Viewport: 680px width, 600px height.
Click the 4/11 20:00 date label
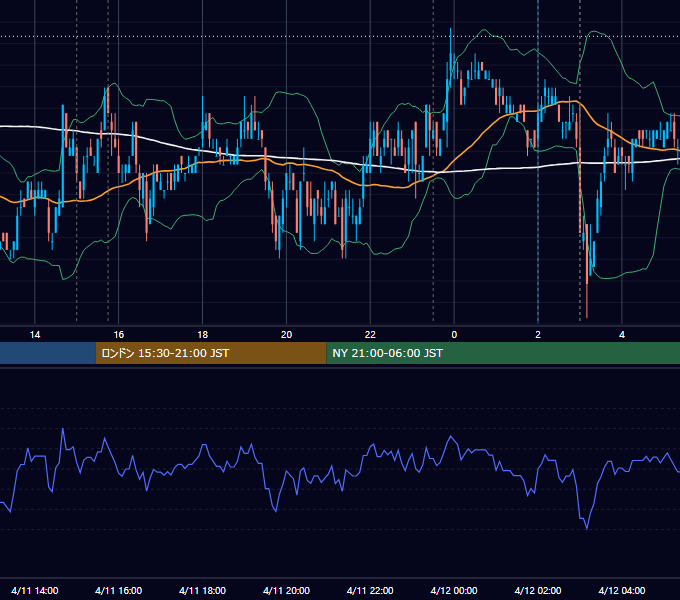[x=286, y=590]
